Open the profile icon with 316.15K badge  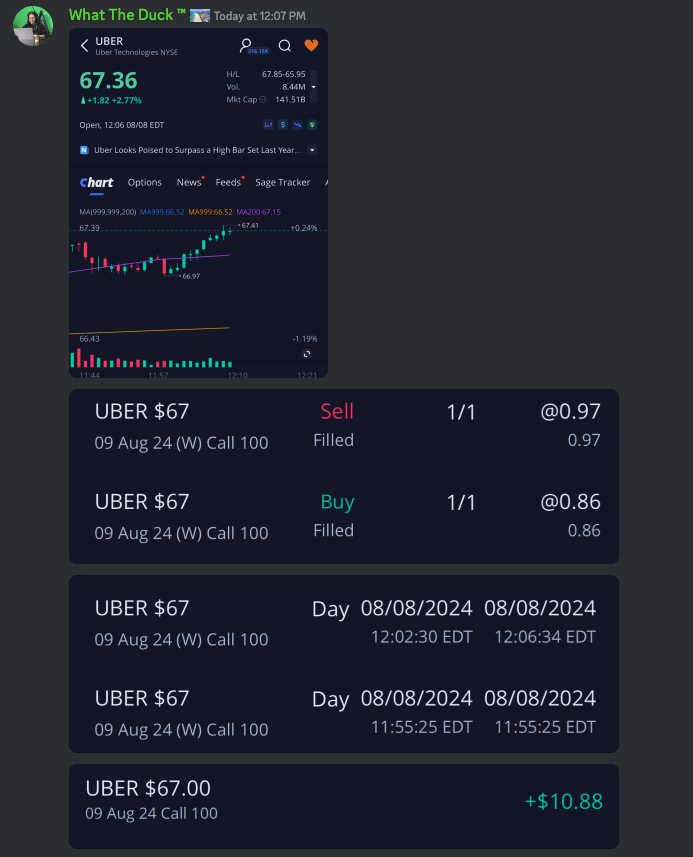pos(246,45)
